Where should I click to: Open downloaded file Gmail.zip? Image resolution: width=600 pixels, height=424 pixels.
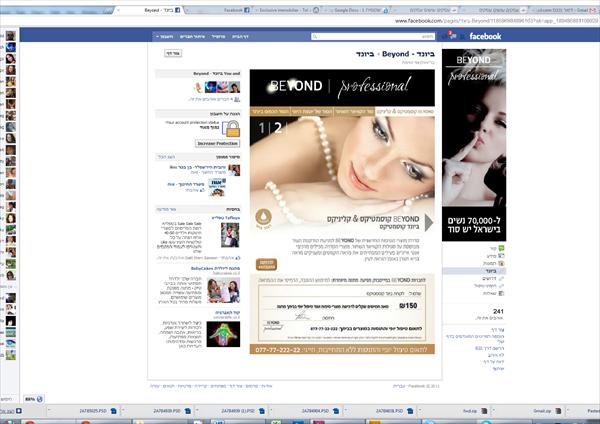tap(542, 411)
